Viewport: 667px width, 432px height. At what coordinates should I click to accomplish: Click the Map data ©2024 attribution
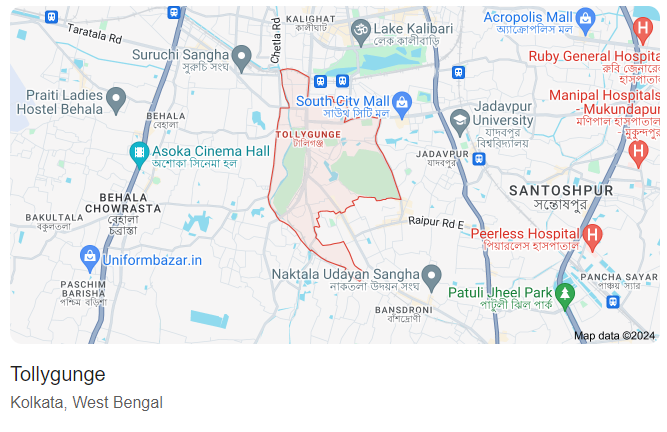pyautogui.click(x=614, y=336)
